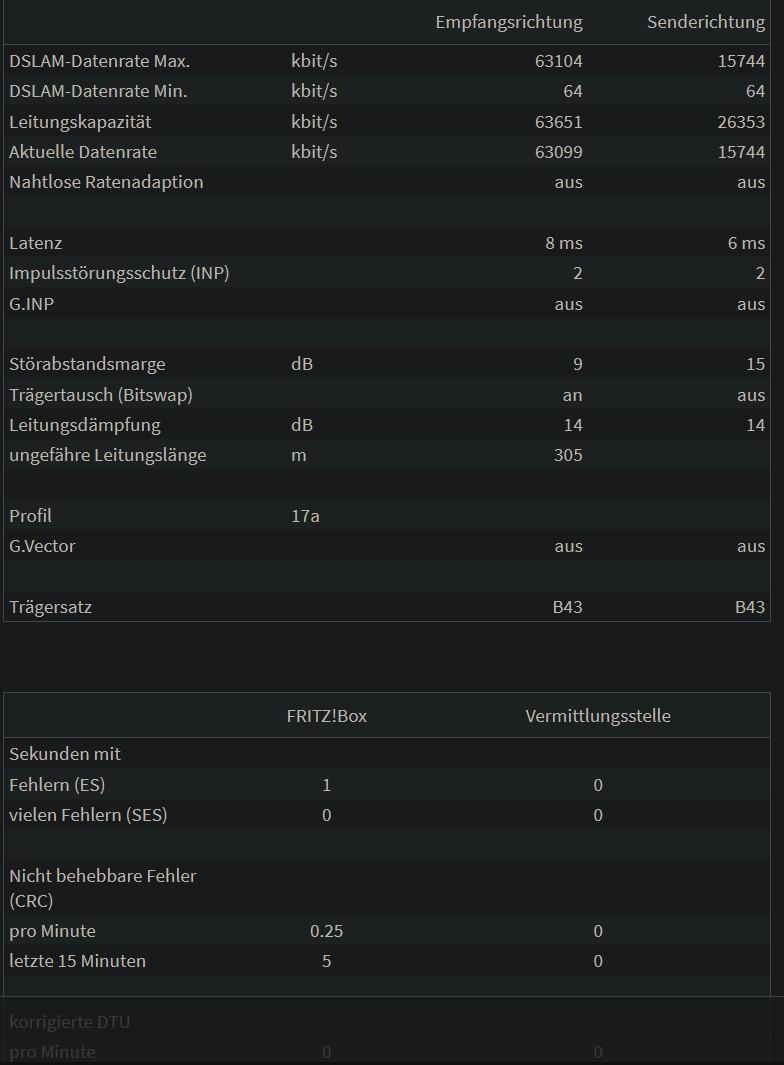This screenshot has height=1065, width=784.
Task: Click the G.INP row label
Action: point(32,304)
